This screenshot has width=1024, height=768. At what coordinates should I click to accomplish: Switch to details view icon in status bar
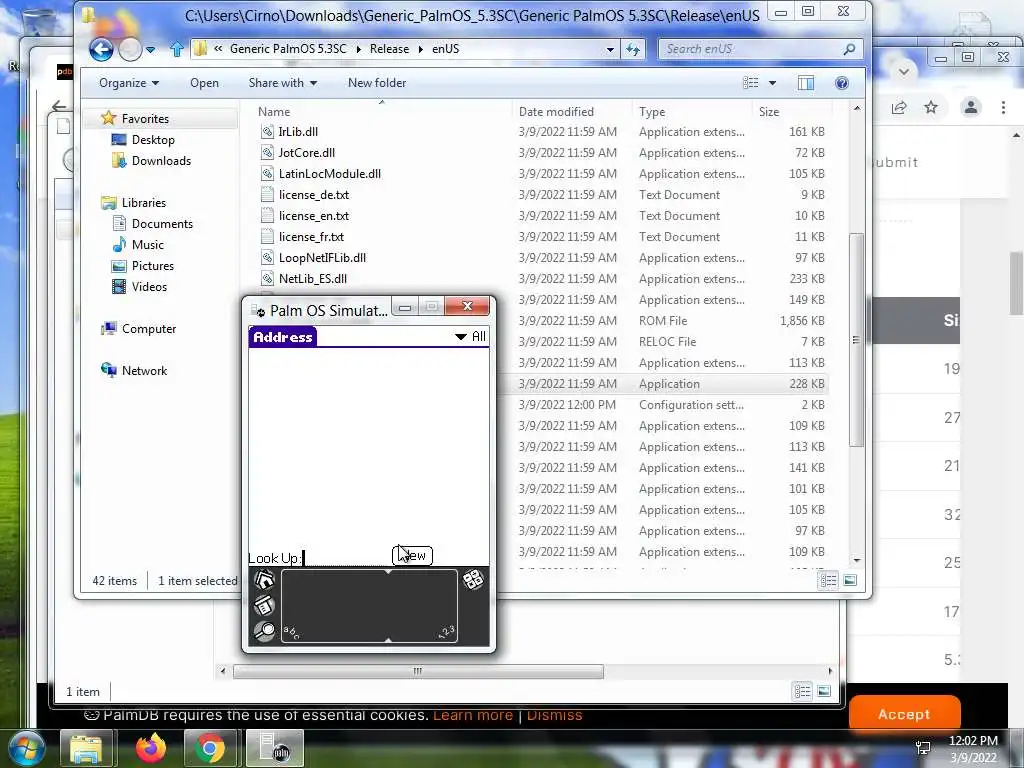829,580
